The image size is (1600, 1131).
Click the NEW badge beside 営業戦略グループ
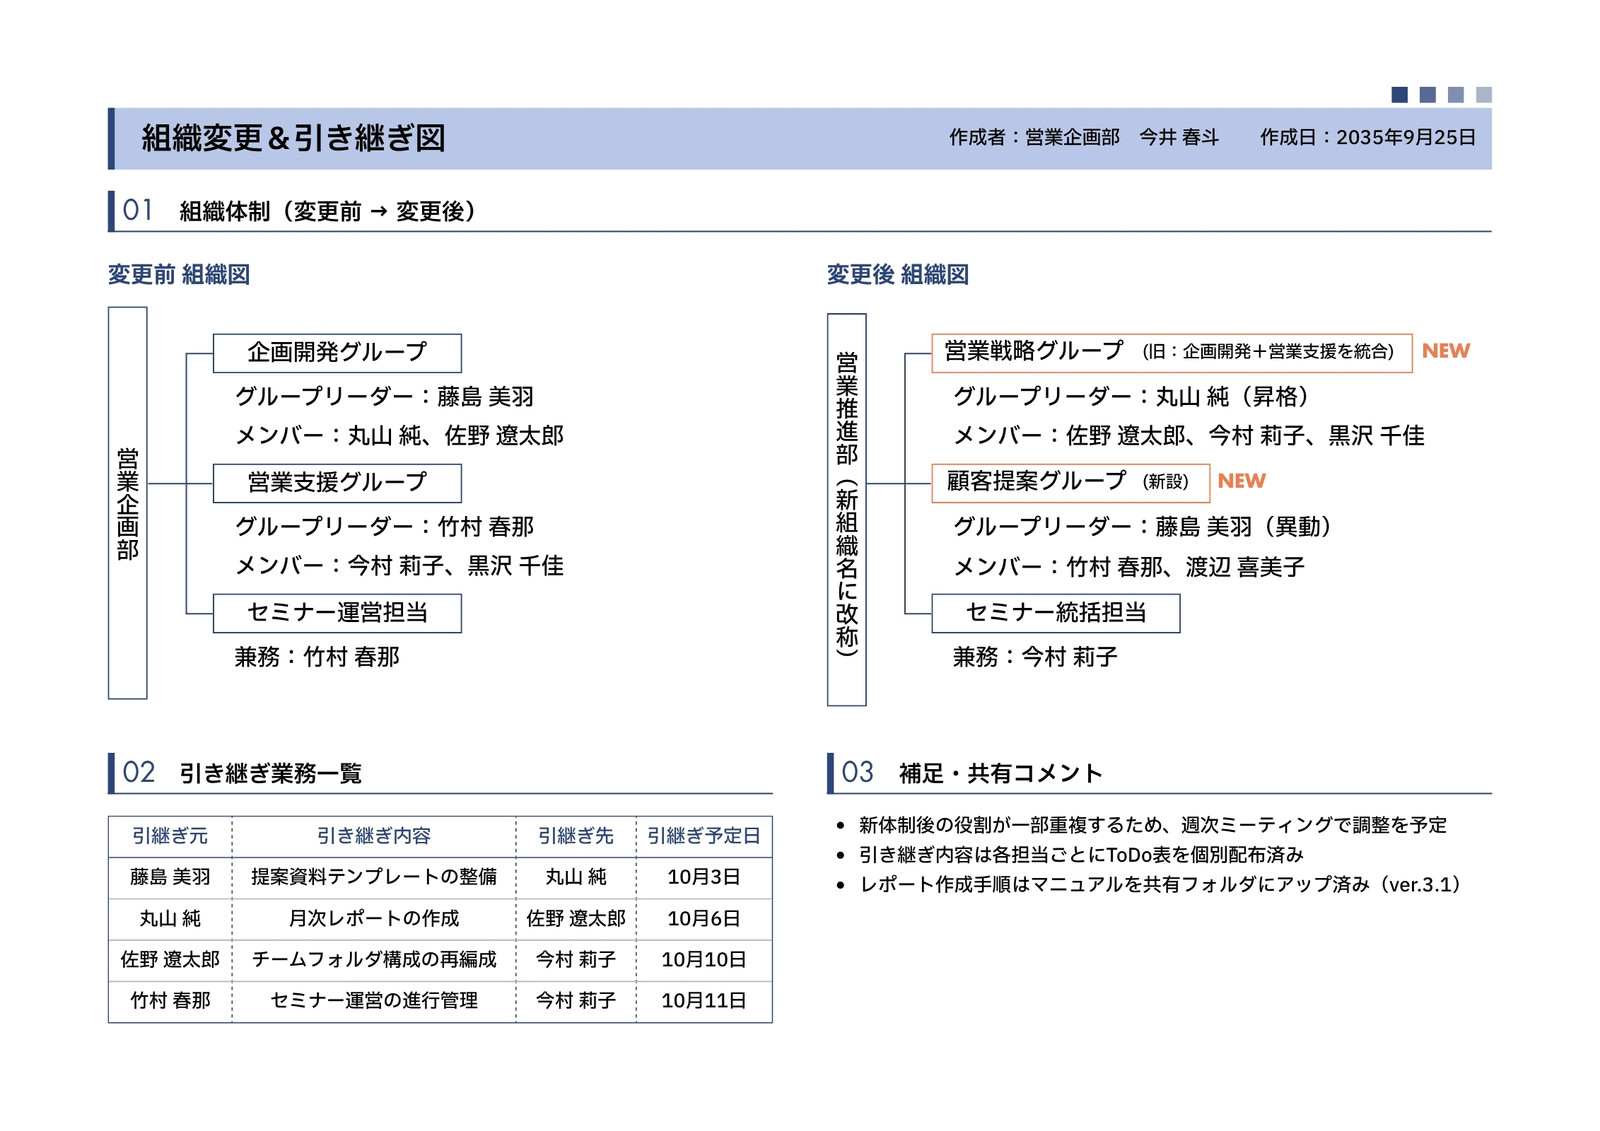1446,351
